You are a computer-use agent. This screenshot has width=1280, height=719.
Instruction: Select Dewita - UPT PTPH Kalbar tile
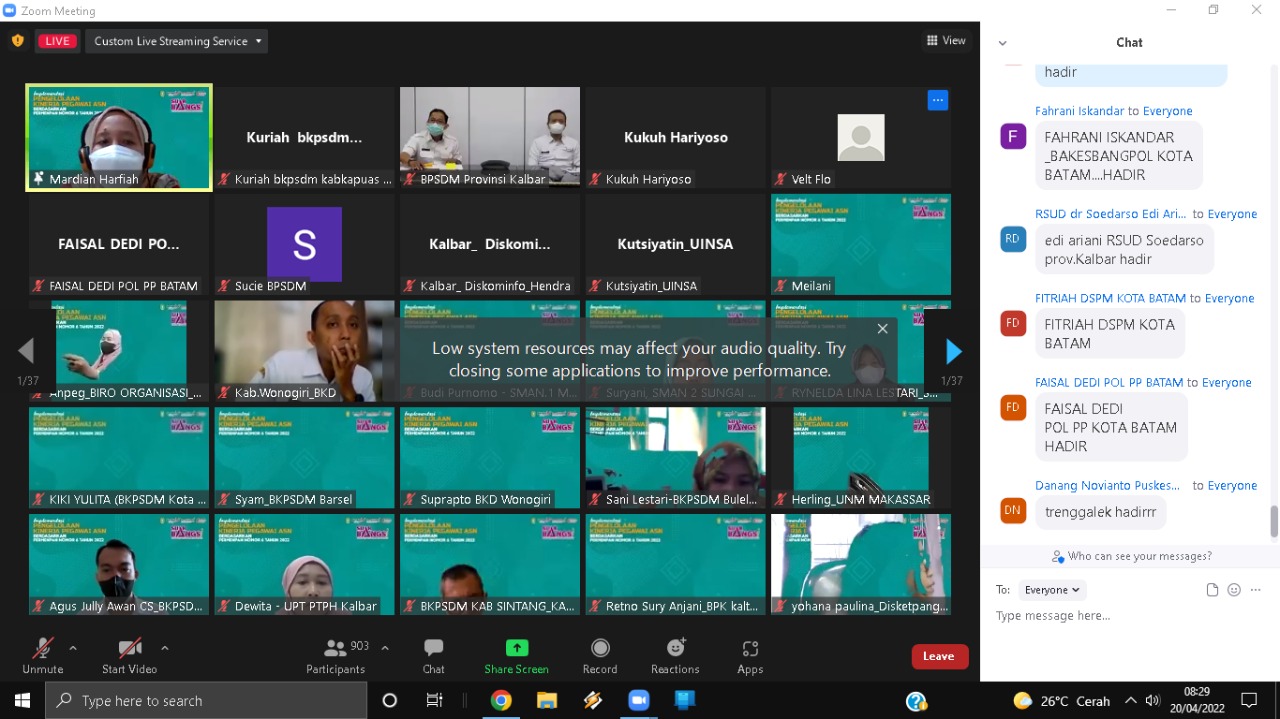tap(304, 564)
